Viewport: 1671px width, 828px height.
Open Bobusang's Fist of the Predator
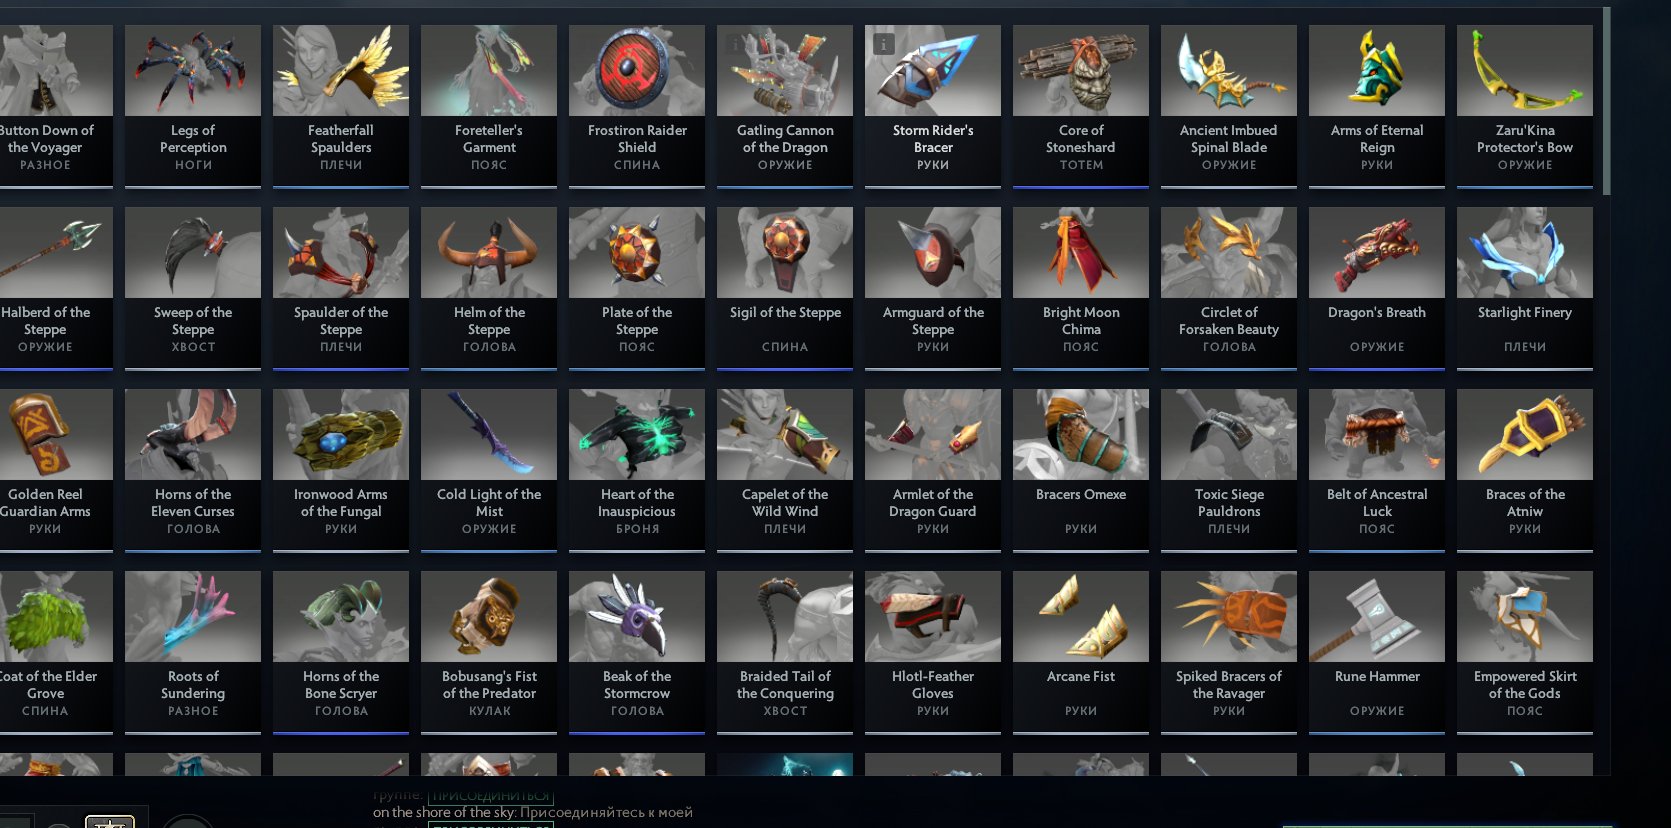click(489, 651)
